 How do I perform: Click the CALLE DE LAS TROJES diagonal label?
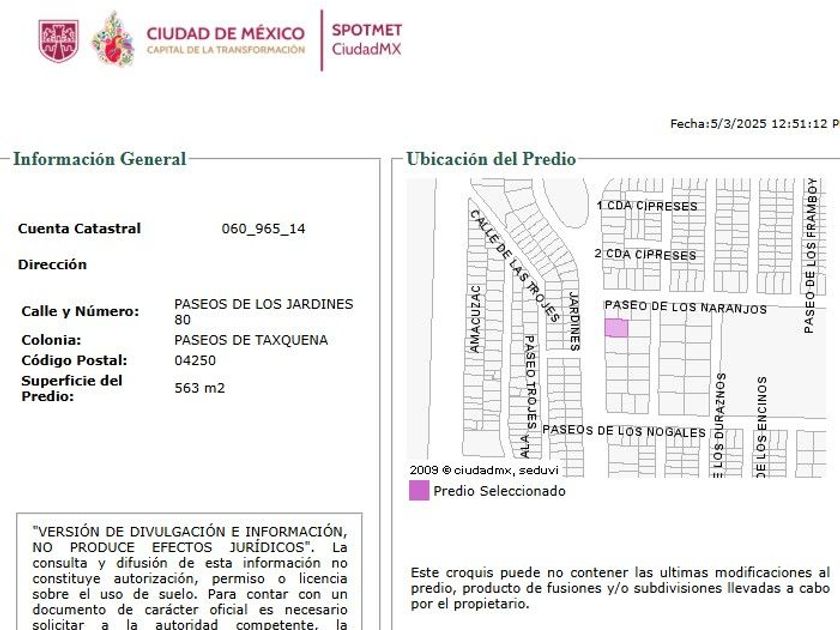pyautogui.click(x=515, y=266)
